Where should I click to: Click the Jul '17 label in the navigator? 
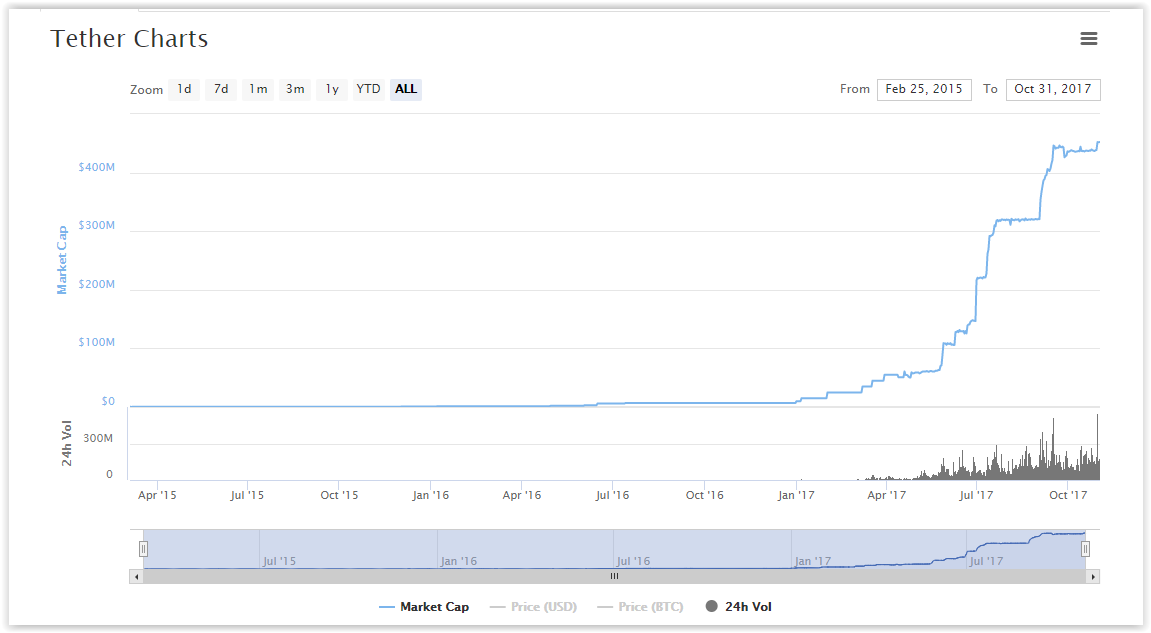click(986, 561)
